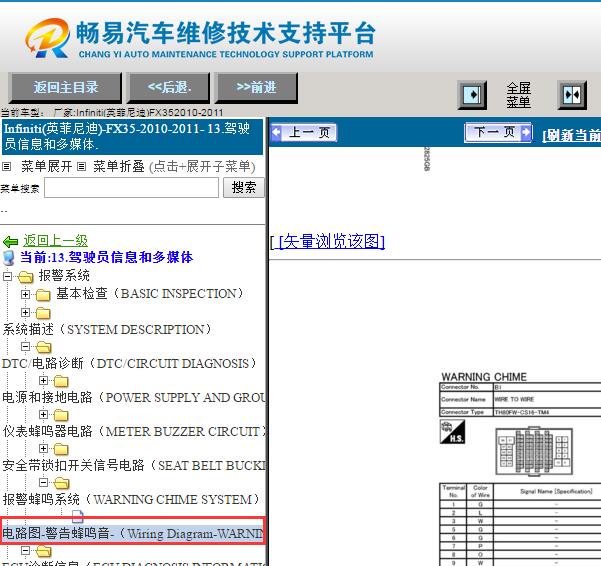Go forward with >>前进 button

(x=256, y=88)
